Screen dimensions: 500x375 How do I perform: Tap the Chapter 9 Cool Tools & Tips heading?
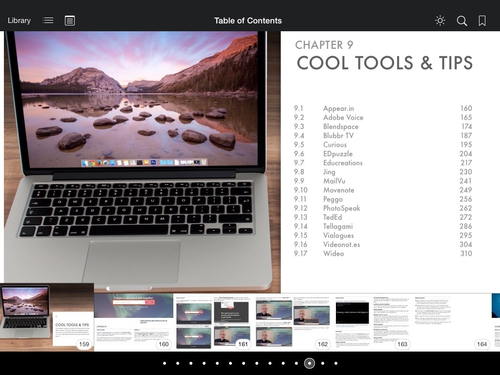click(x=384, y=56)
